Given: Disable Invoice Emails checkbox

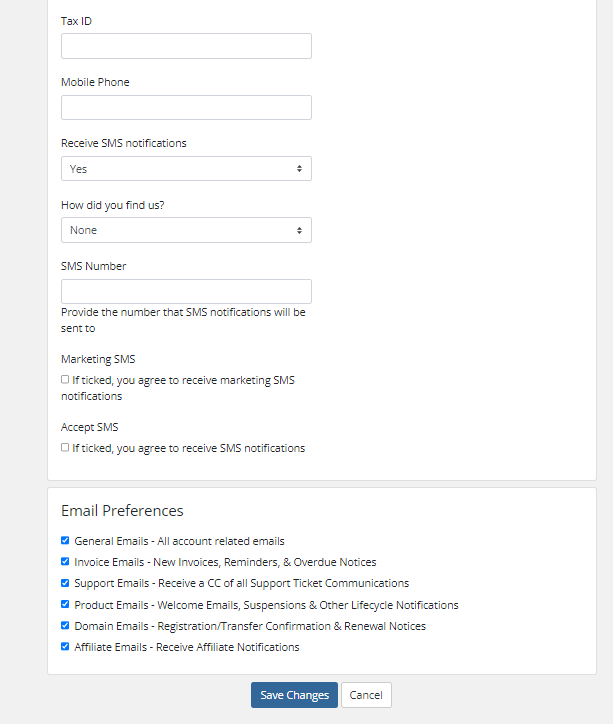Looking at the screenshot, I should (65, 561).
